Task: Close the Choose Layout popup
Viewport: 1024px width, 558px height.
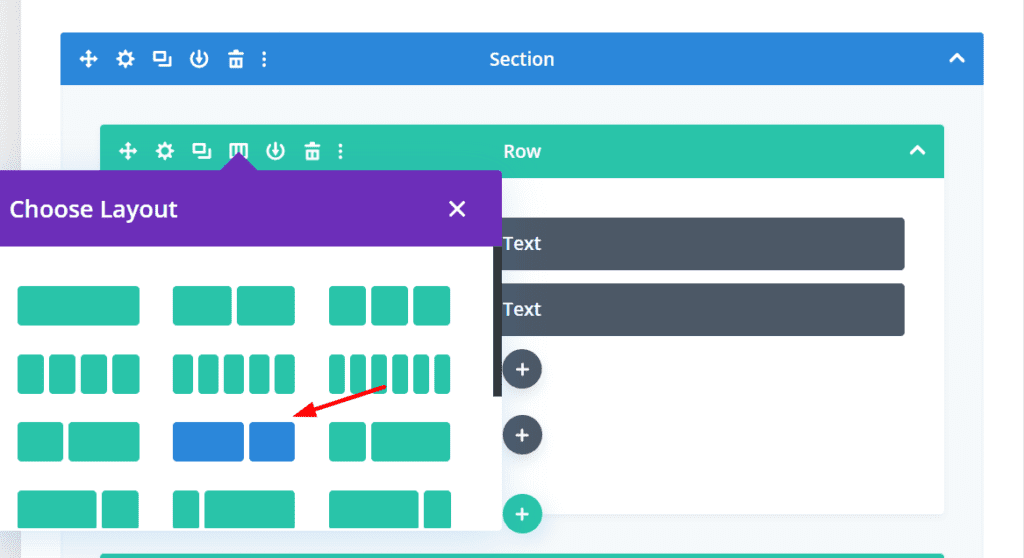Action: point(457,209)
